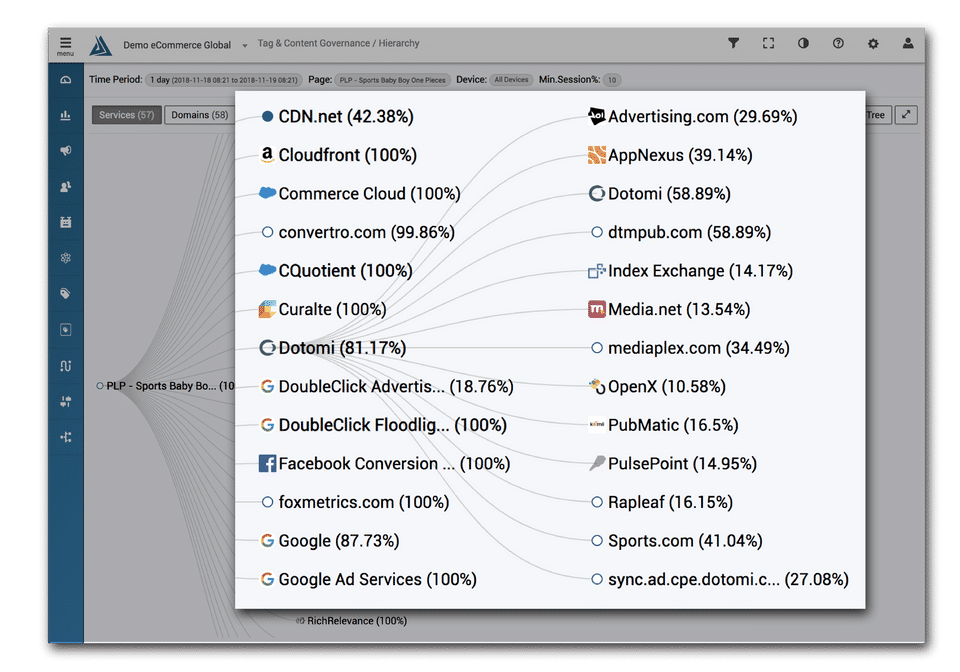The height and width of the screenshot is (672, 960).
Task: Open the bar chart icon in sidebar
Action: tap(66, 116)
